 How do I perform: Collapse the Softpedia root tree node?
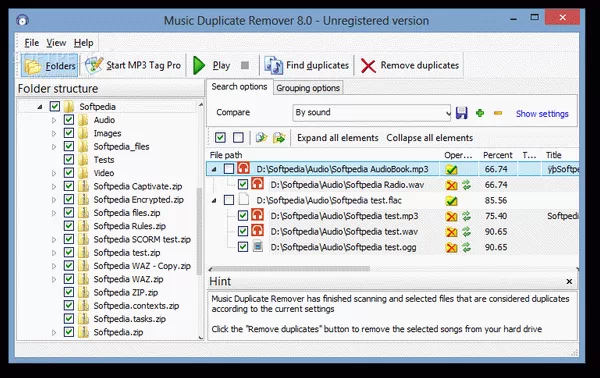click(40, 107)
